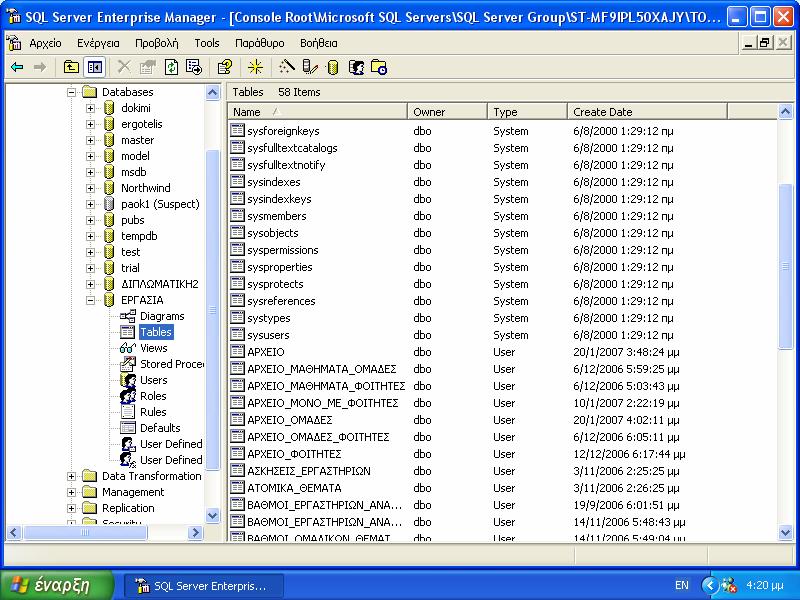Select the Roles tree node

[x=153, y=396]
